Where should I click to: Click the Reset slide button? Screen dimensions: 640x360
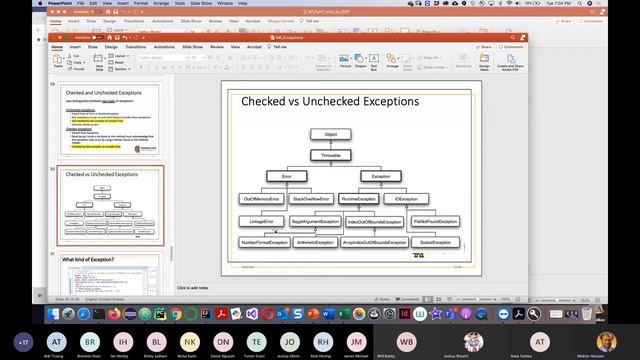116,62
